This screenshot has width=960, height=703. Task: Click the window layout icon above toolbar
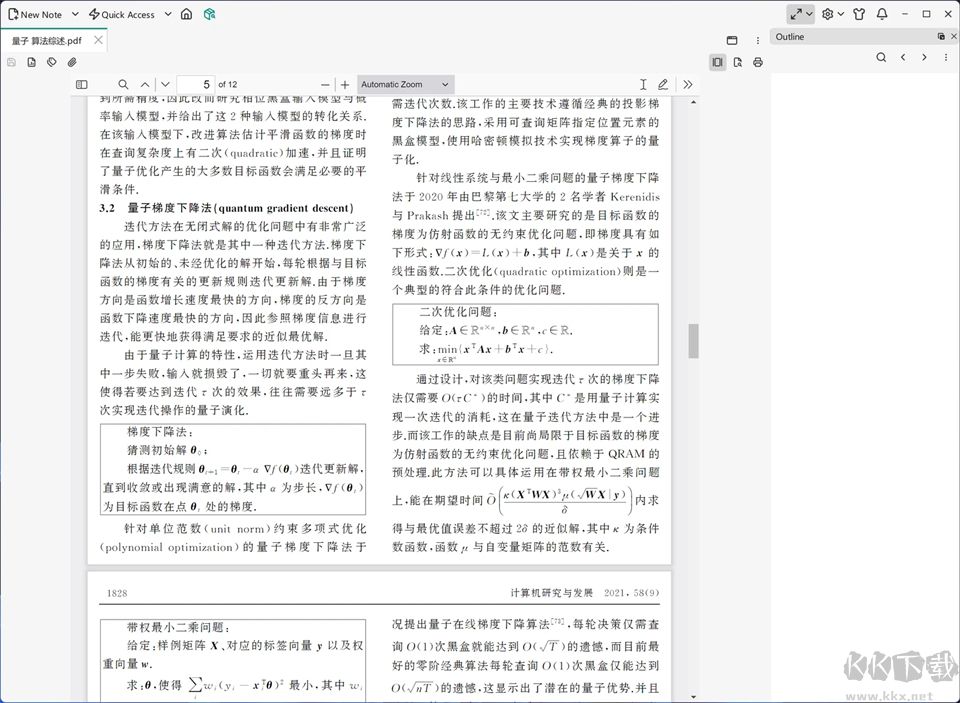tap(732, 40)
